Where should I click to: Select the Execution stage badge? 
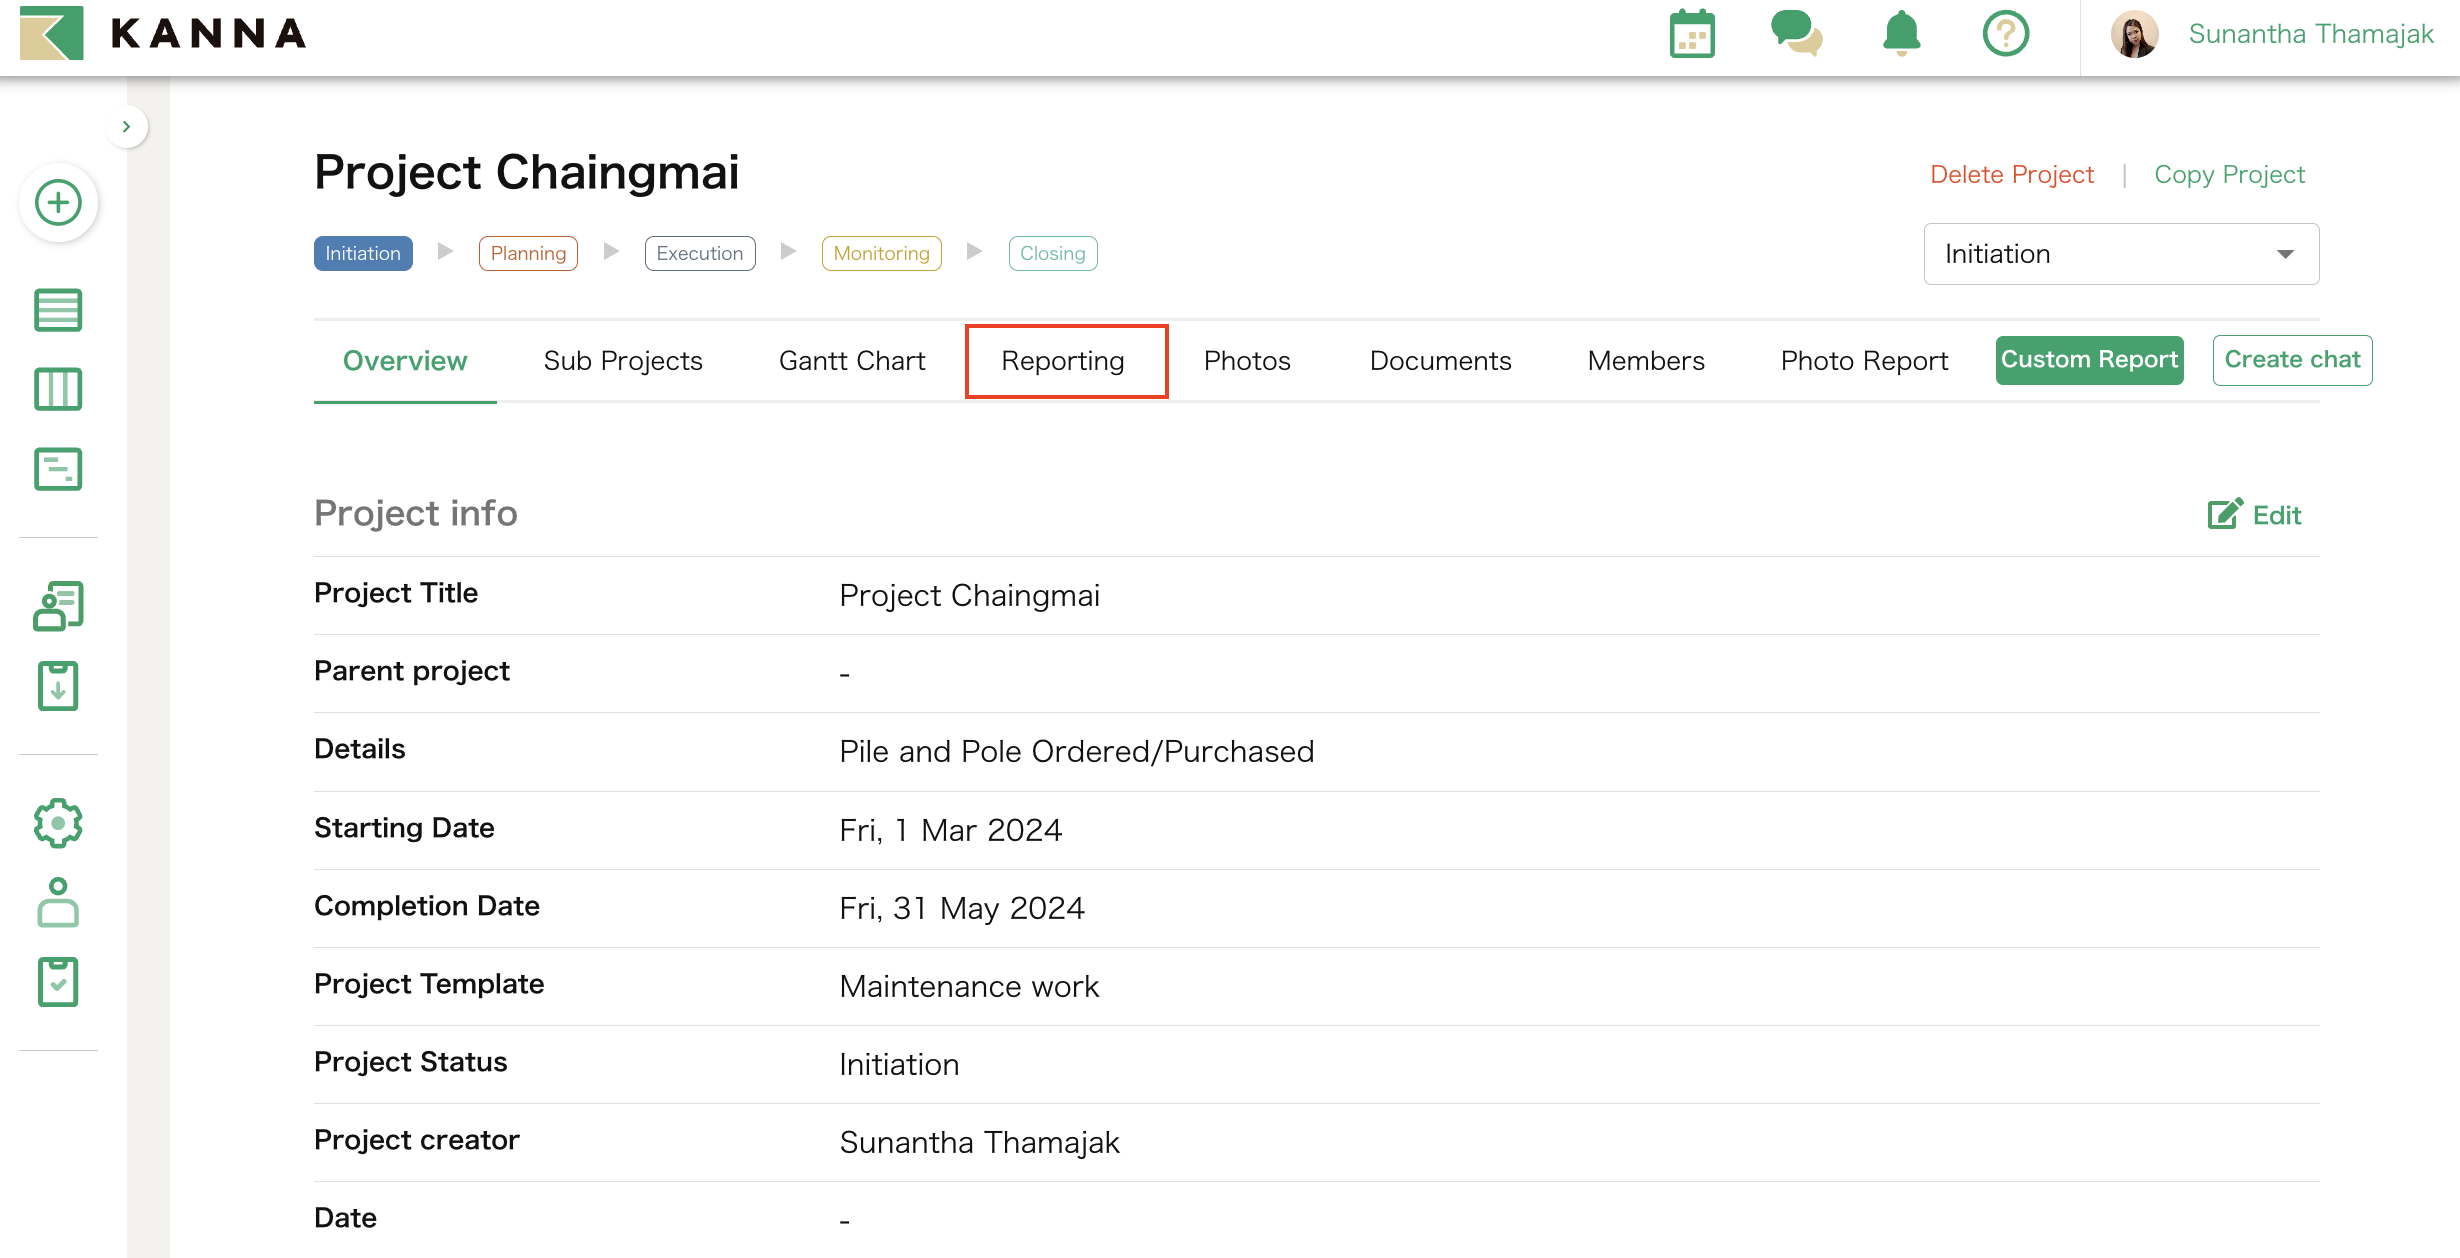click(x=699, y=254)
